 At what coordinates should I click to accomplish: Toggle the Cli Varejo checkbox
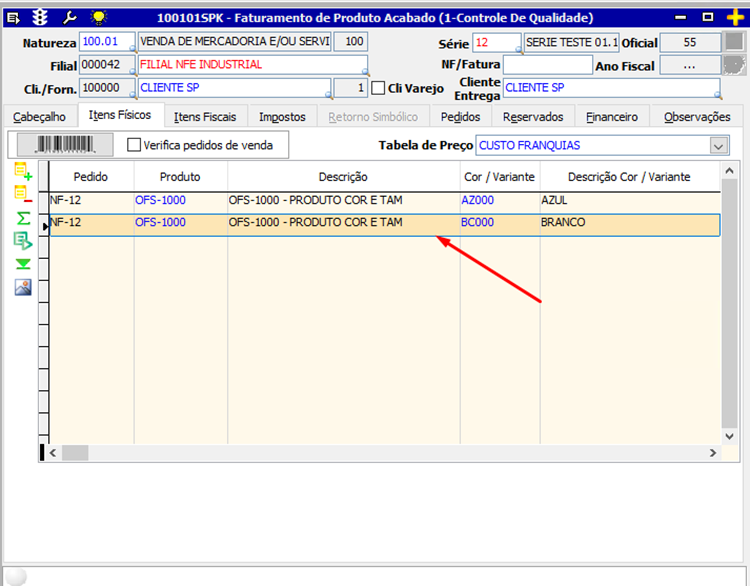pyautogui.click(x=378, y=88)
